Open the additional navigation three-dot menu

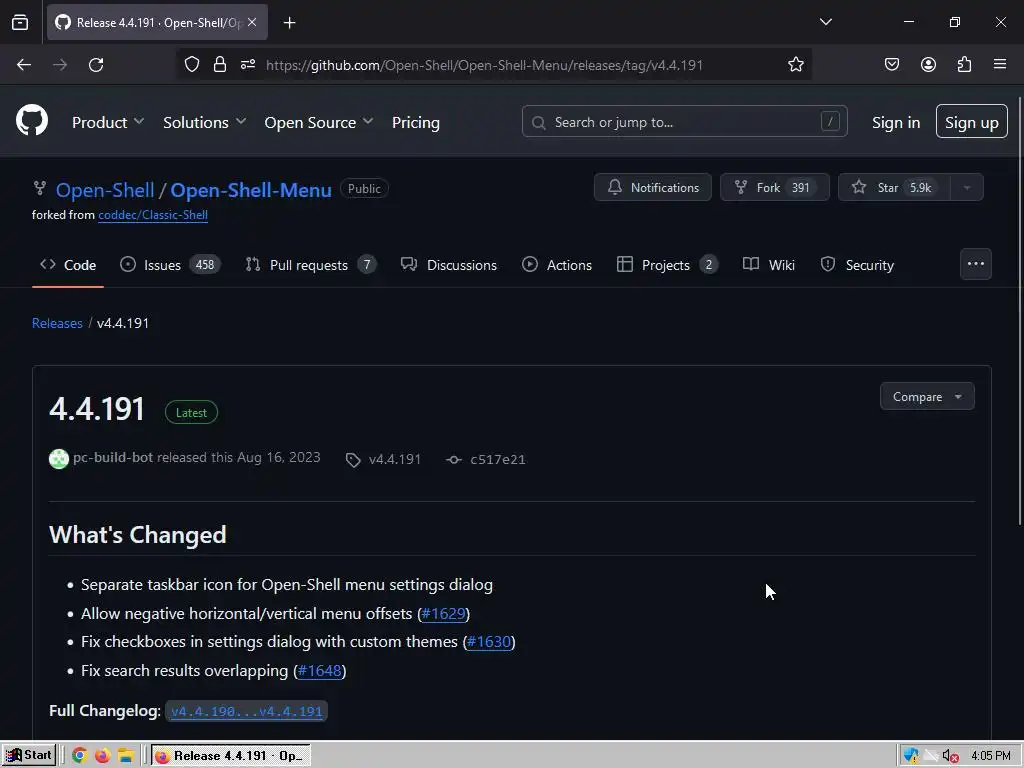point(976,264)
